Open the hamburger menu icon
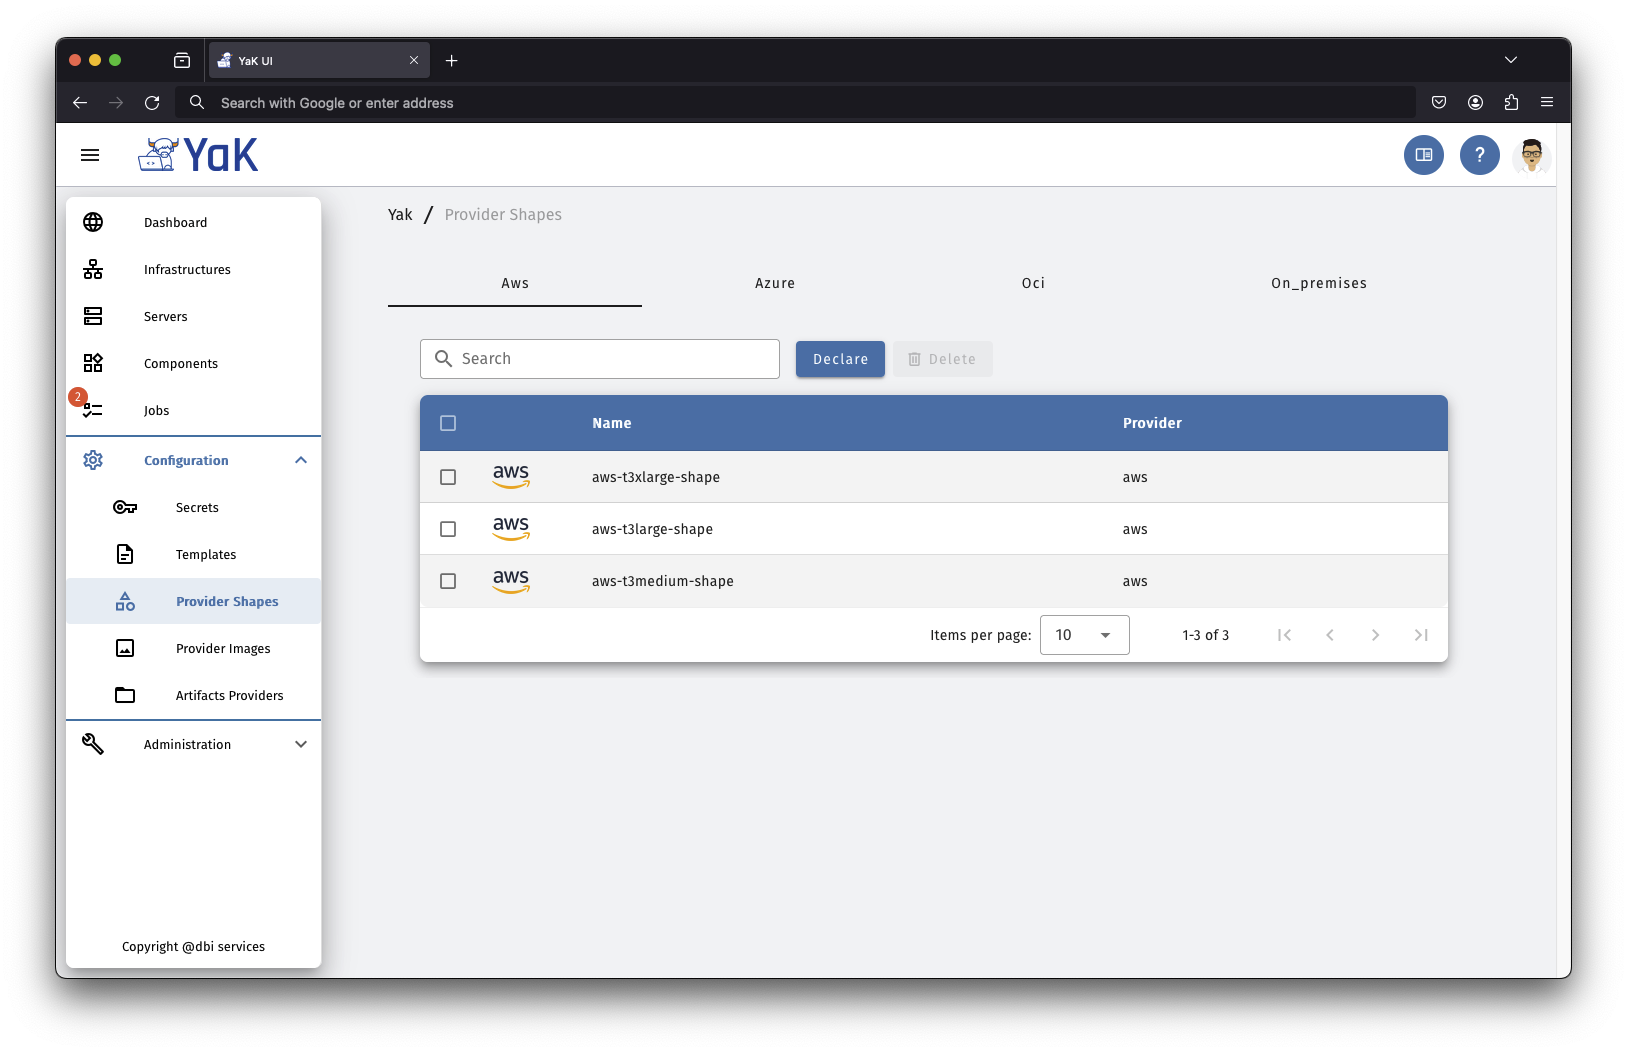Viewport: 1627px width, 1052px height. coord(90,155)
